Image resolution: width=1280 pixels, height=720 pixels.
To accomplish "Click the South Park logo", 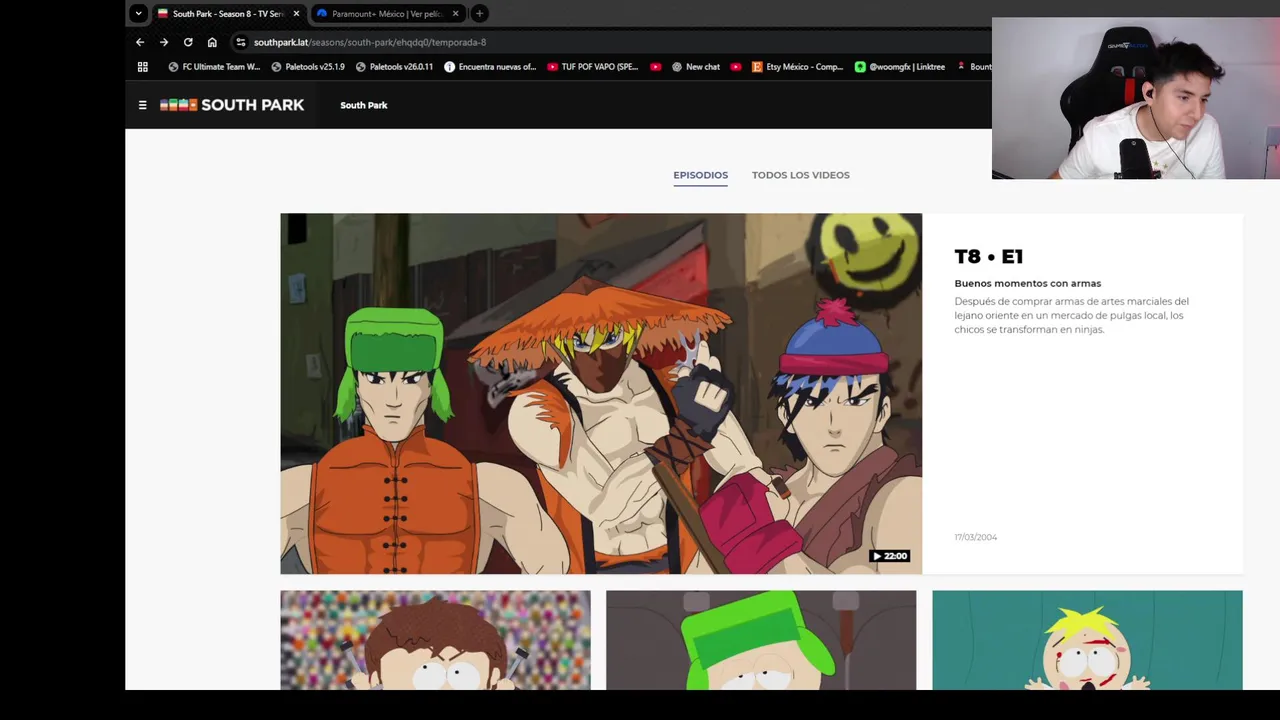I will tap(232, 105).
